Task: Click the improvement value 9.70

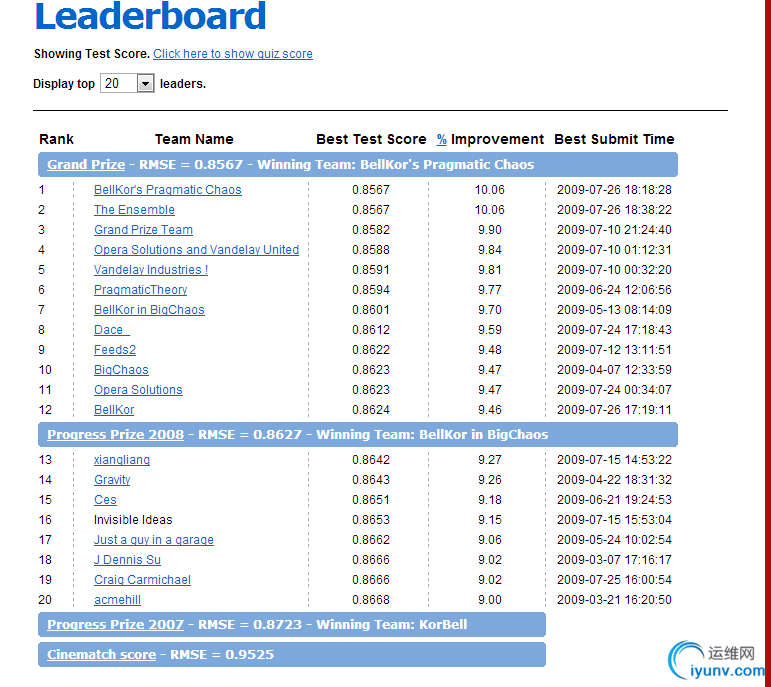Action: 490,310
